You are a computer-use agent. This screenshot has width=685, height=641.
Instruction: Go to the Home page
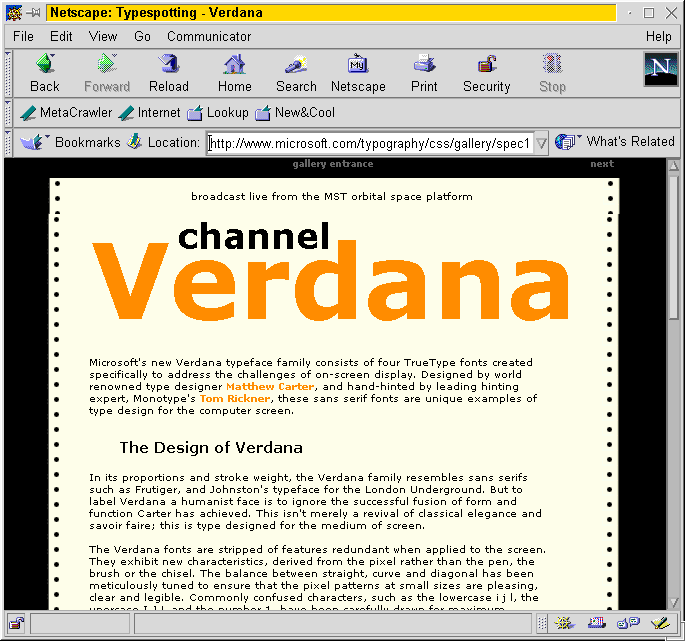(x=235, y=73)
